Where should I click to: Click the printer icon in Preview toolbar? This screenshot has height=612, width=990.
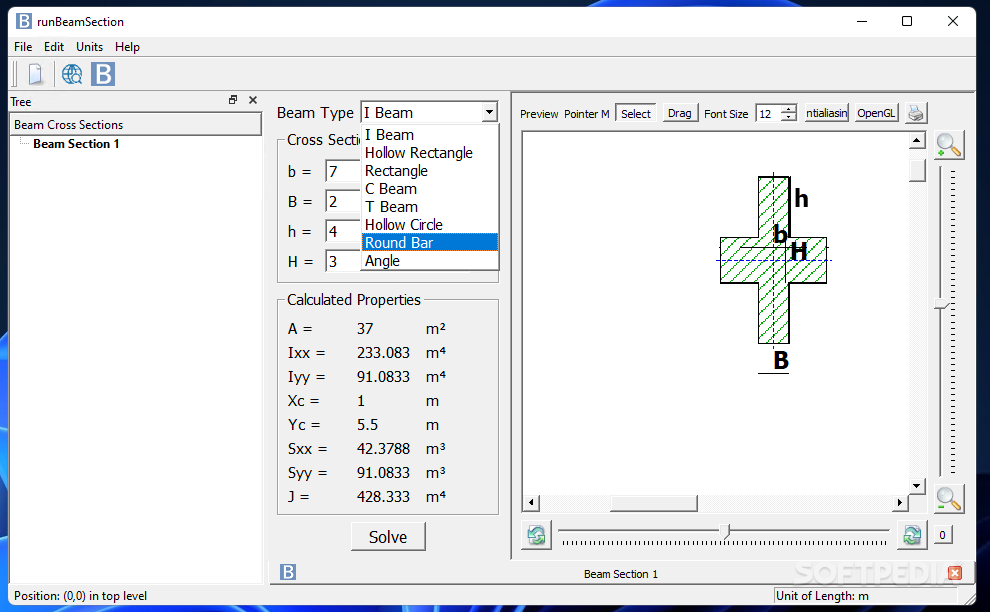[915, 114]
